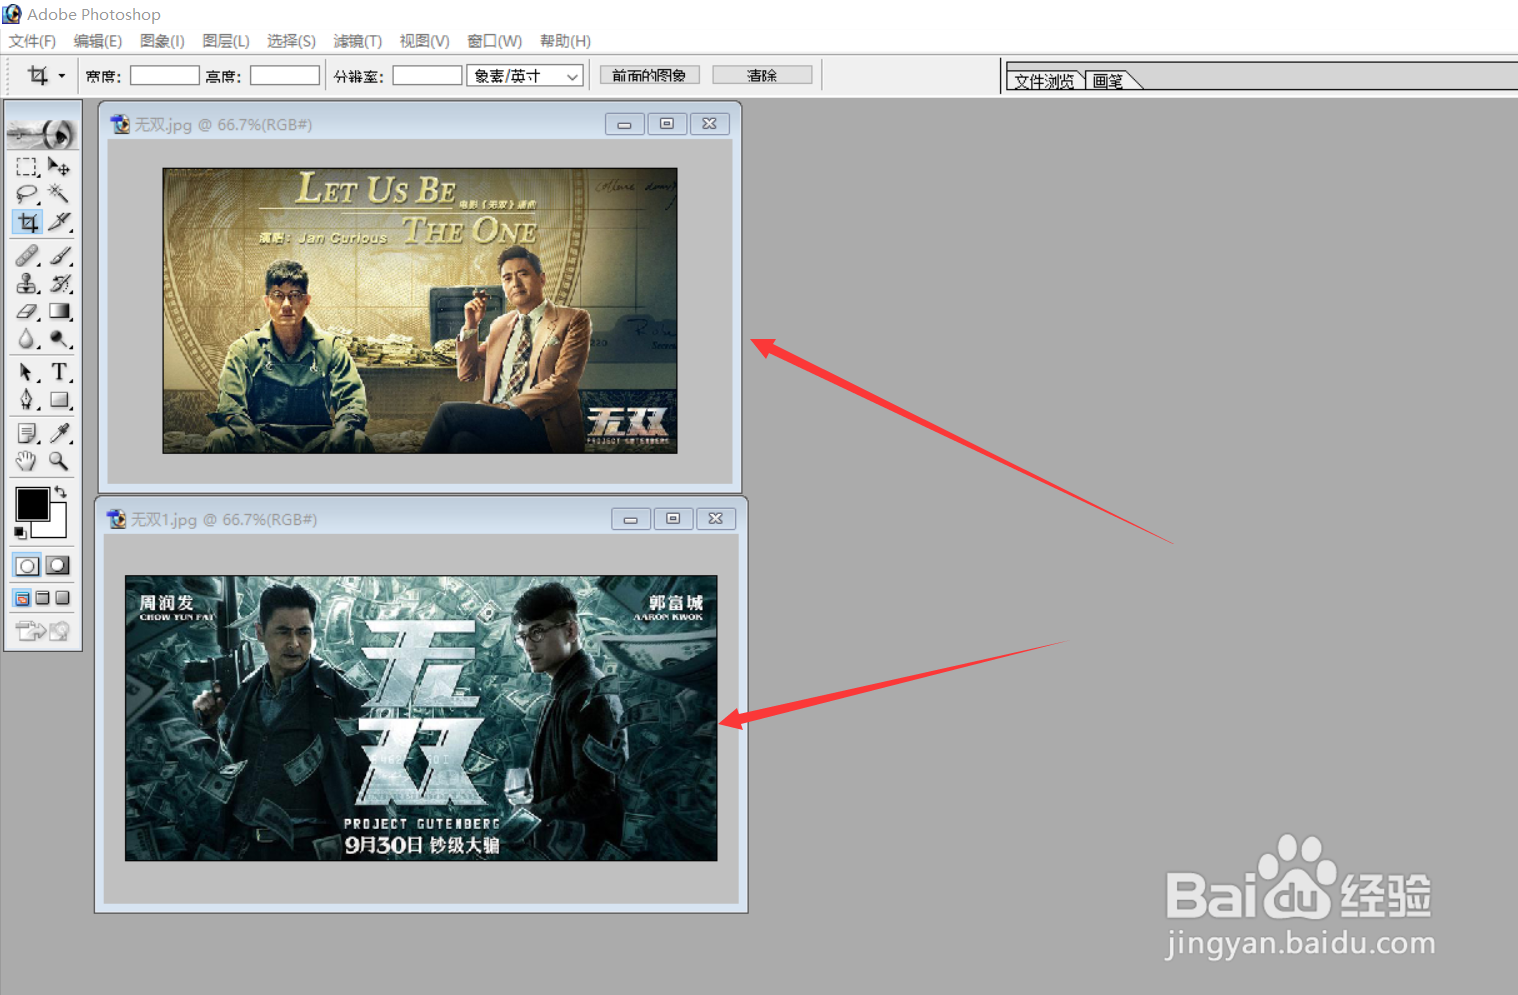Viewport: 1518px width, 995px height.
Task: Click the 高度 height input field
Action: pyautogui.click(x=284, y=76)
